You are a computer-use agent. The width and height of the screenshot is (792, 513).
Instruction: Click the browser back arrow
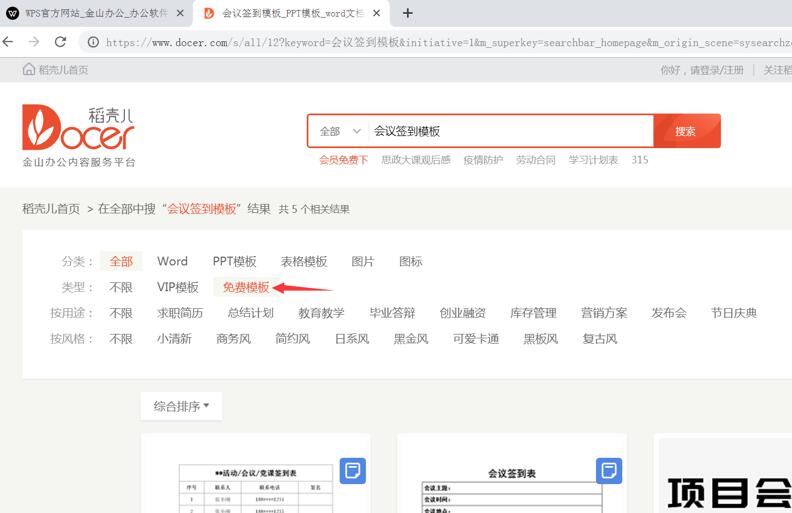click(8, 42)
